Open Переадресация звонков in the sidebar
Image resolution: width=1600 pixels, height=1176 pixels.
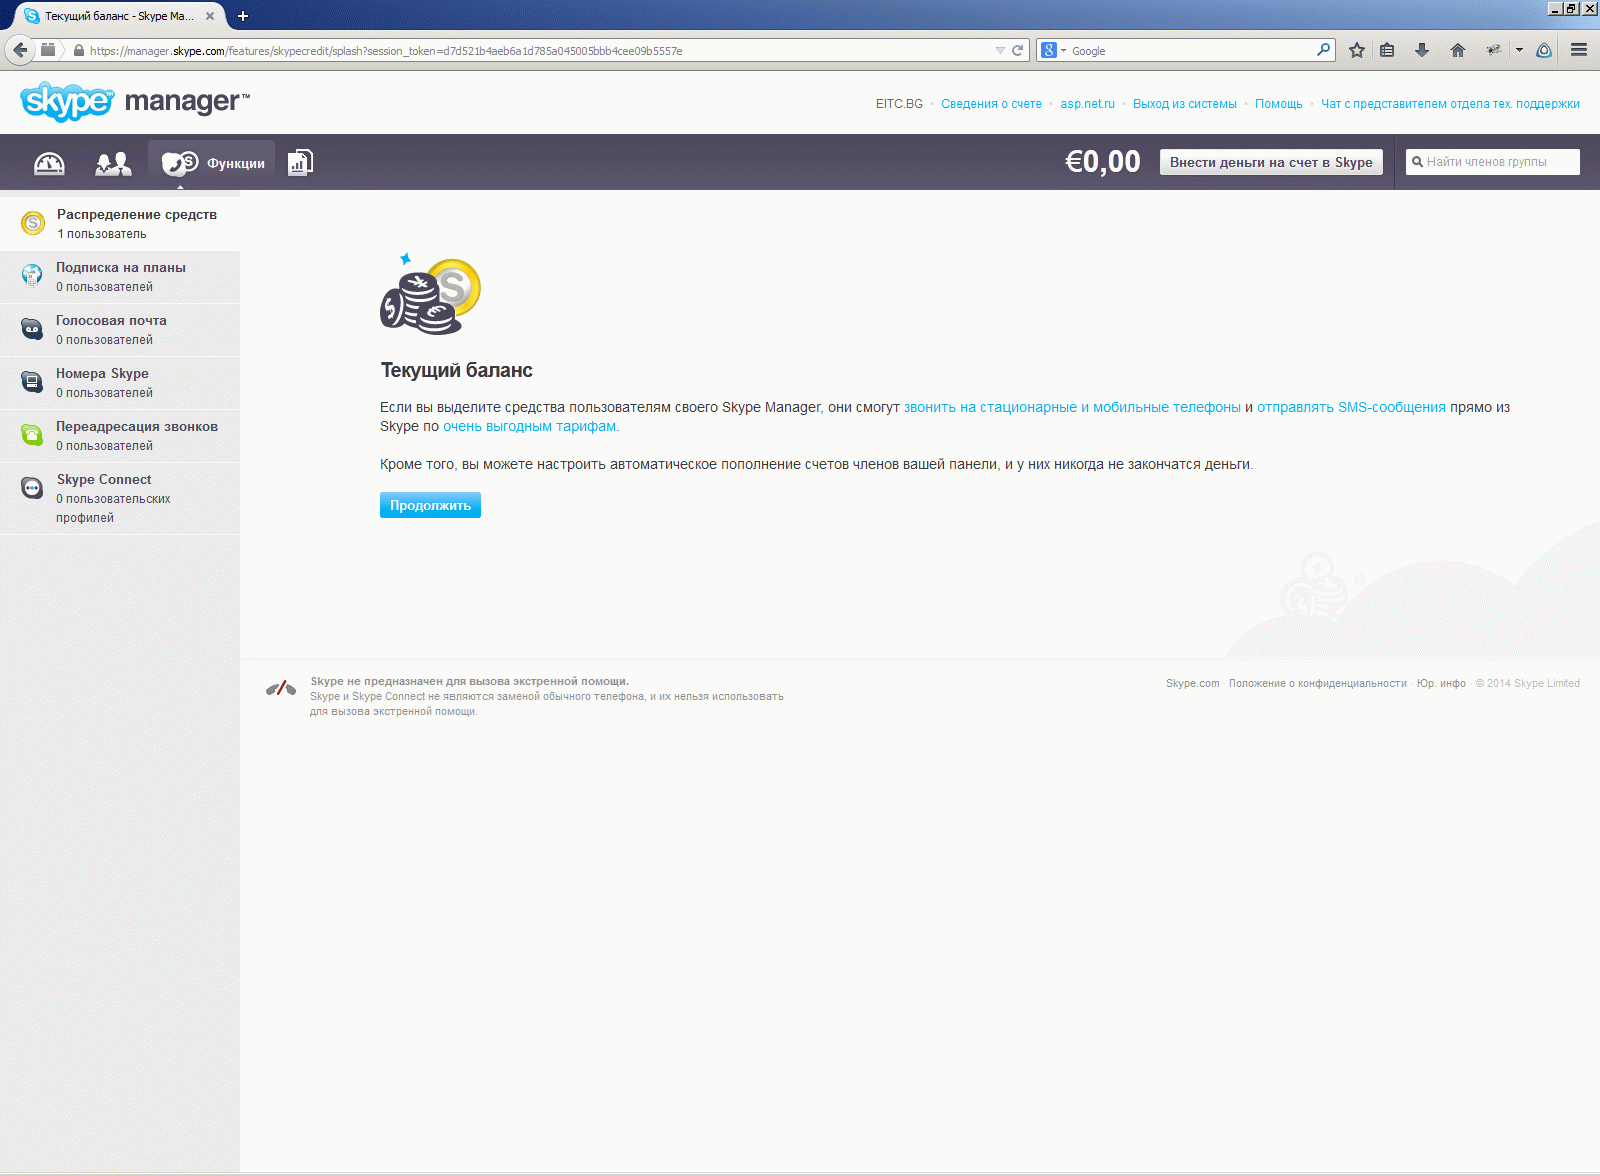point(120,436)
